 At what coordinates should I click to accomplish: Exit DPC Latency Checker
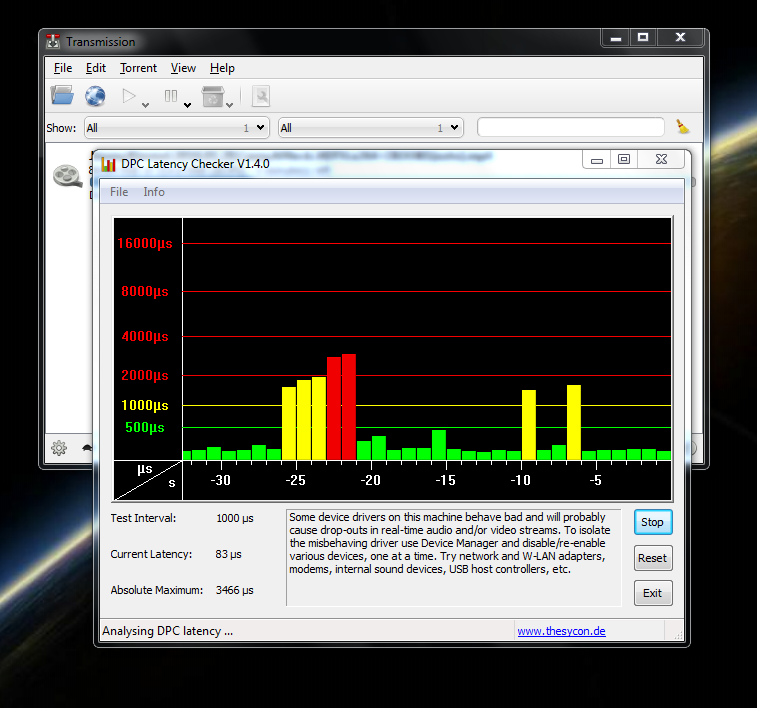pyautogui.click(x=653, y=593)
